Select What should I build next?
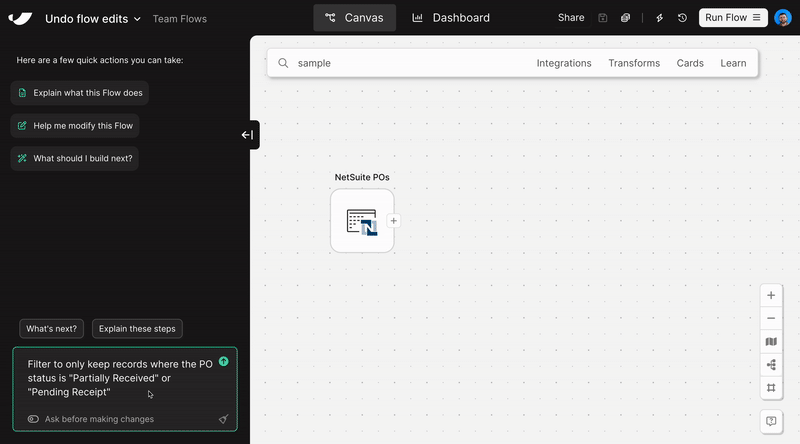 click(x=74, y=158)
